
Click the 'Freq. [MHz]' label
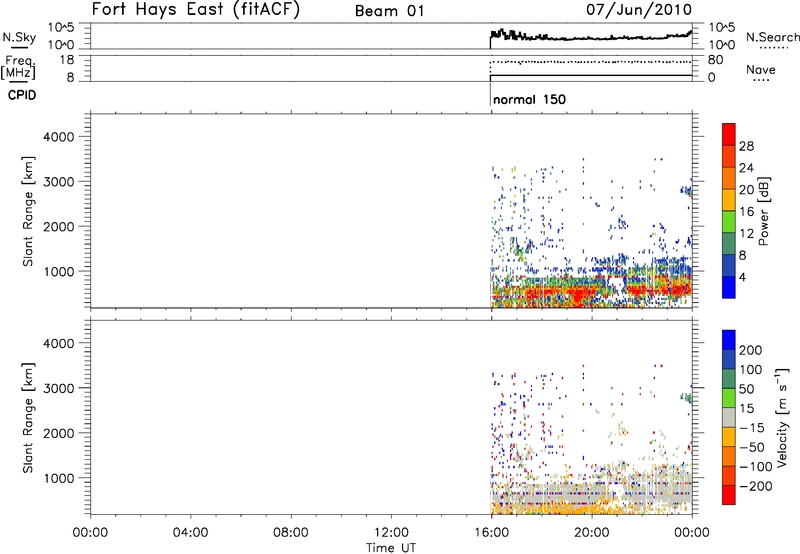pos(18,67)
